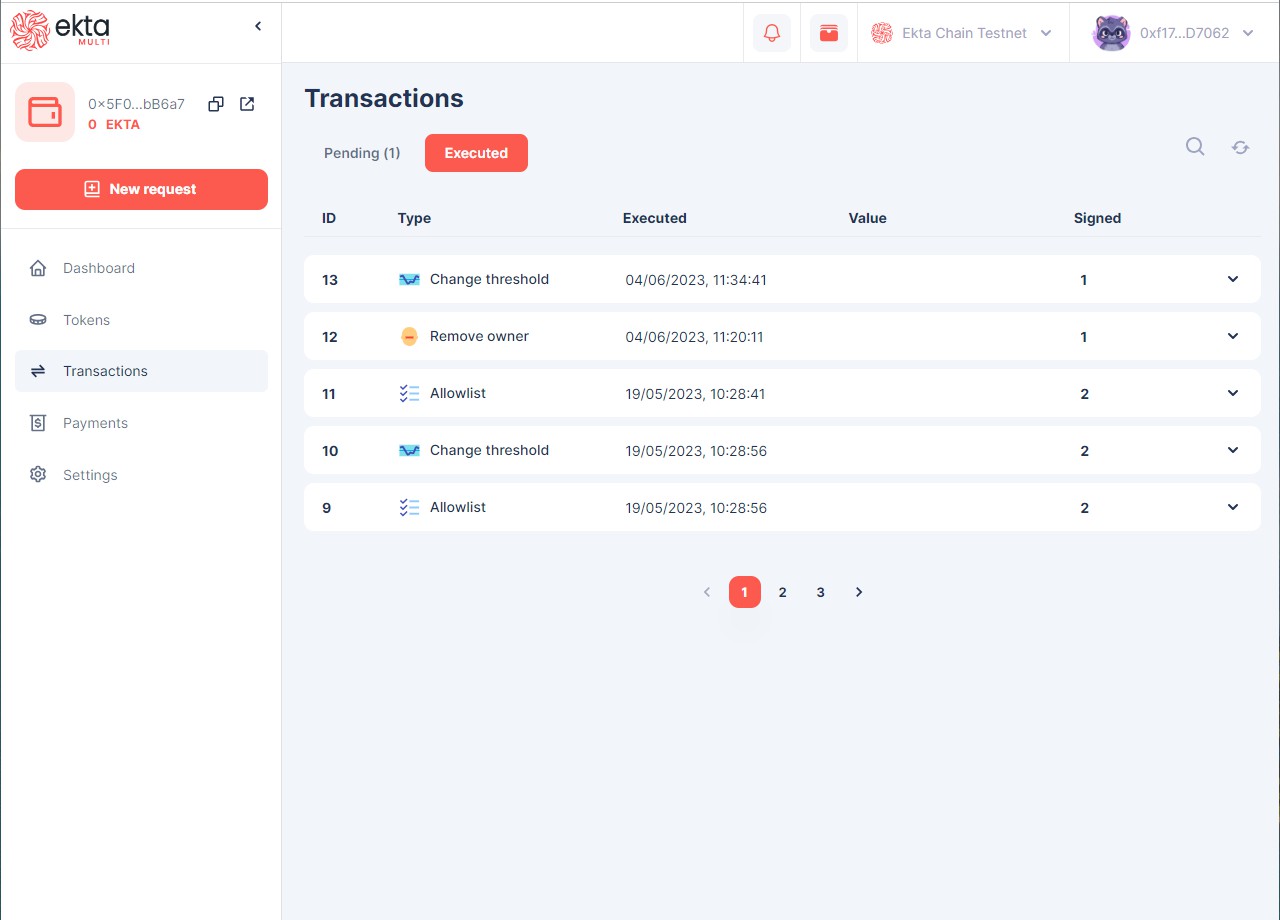The width and height of the screenshot is (1280, 920).
Task: Click the notification bell icon
Action: [772, 33]
